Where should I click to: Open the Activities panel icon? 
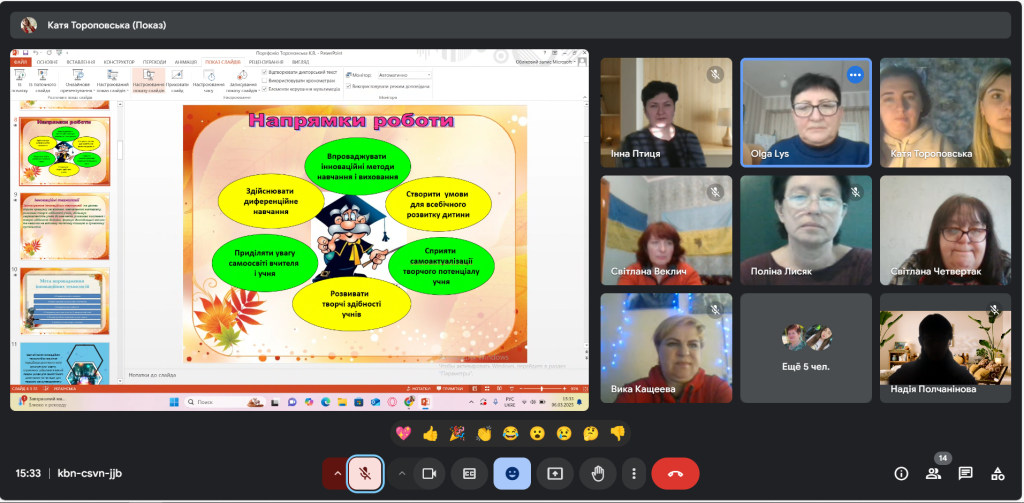click(997, 474)
